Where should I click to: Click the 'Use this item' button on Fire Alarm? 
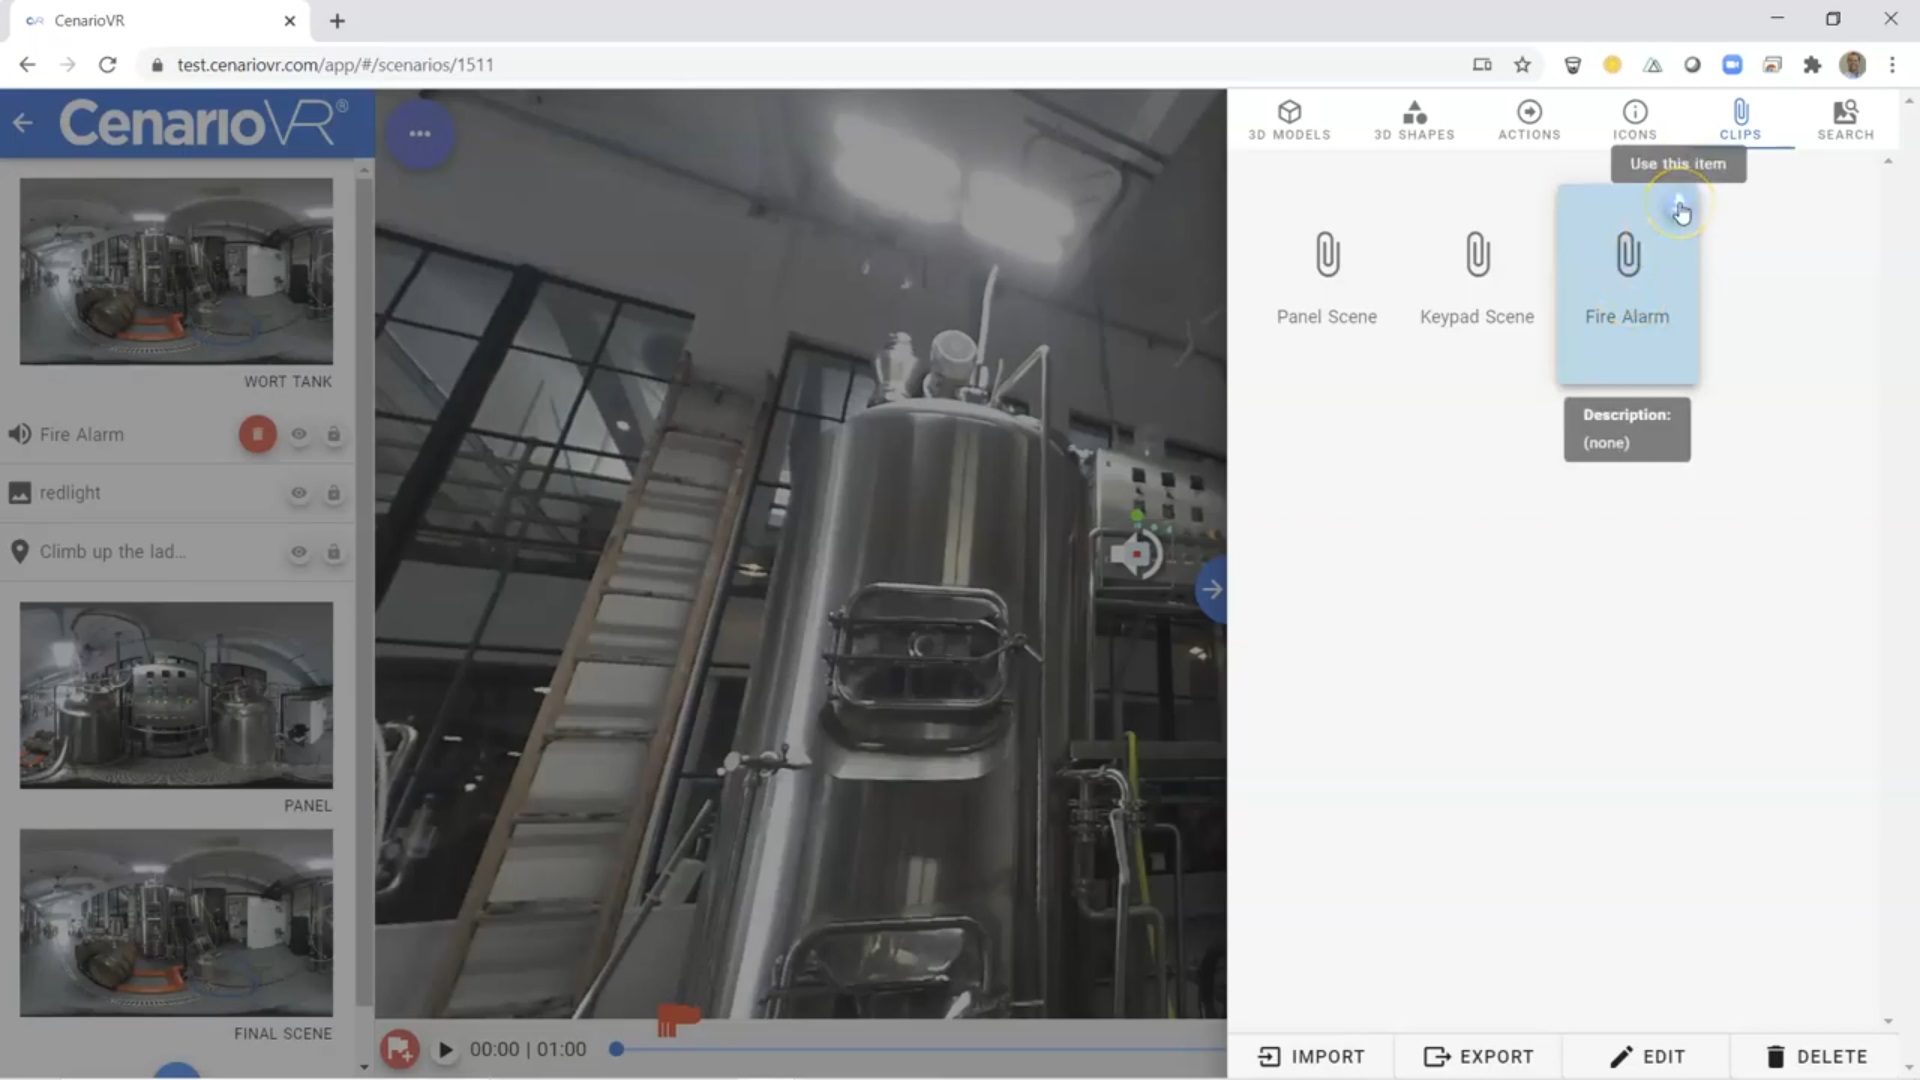1679,208
